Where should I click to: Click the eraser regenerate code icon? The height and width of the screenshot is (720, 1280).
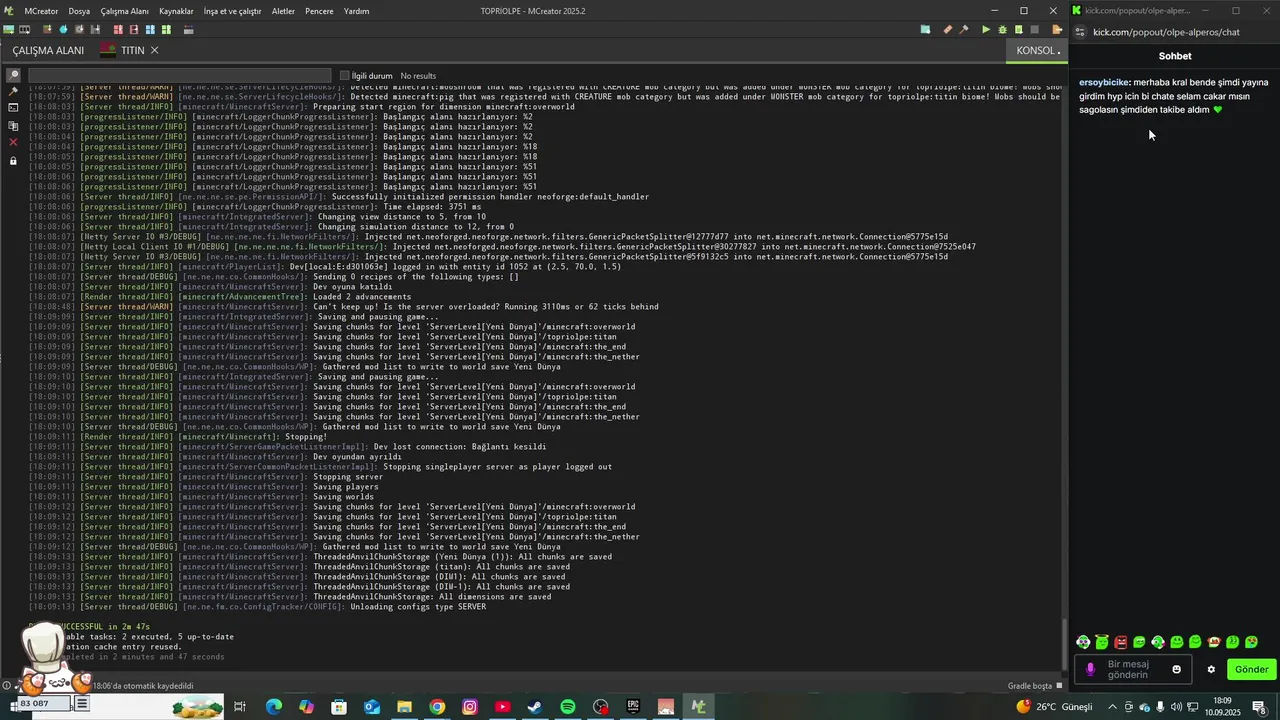[948, 30]
